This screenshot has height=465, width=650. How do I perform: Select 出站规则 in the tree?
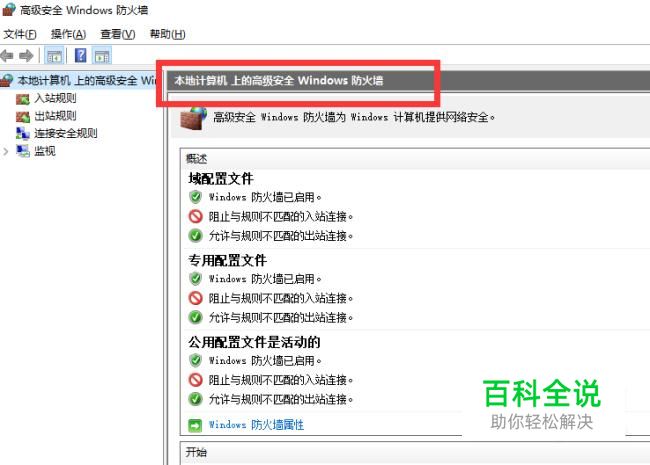pyautogui.click(x=55, y=116)
